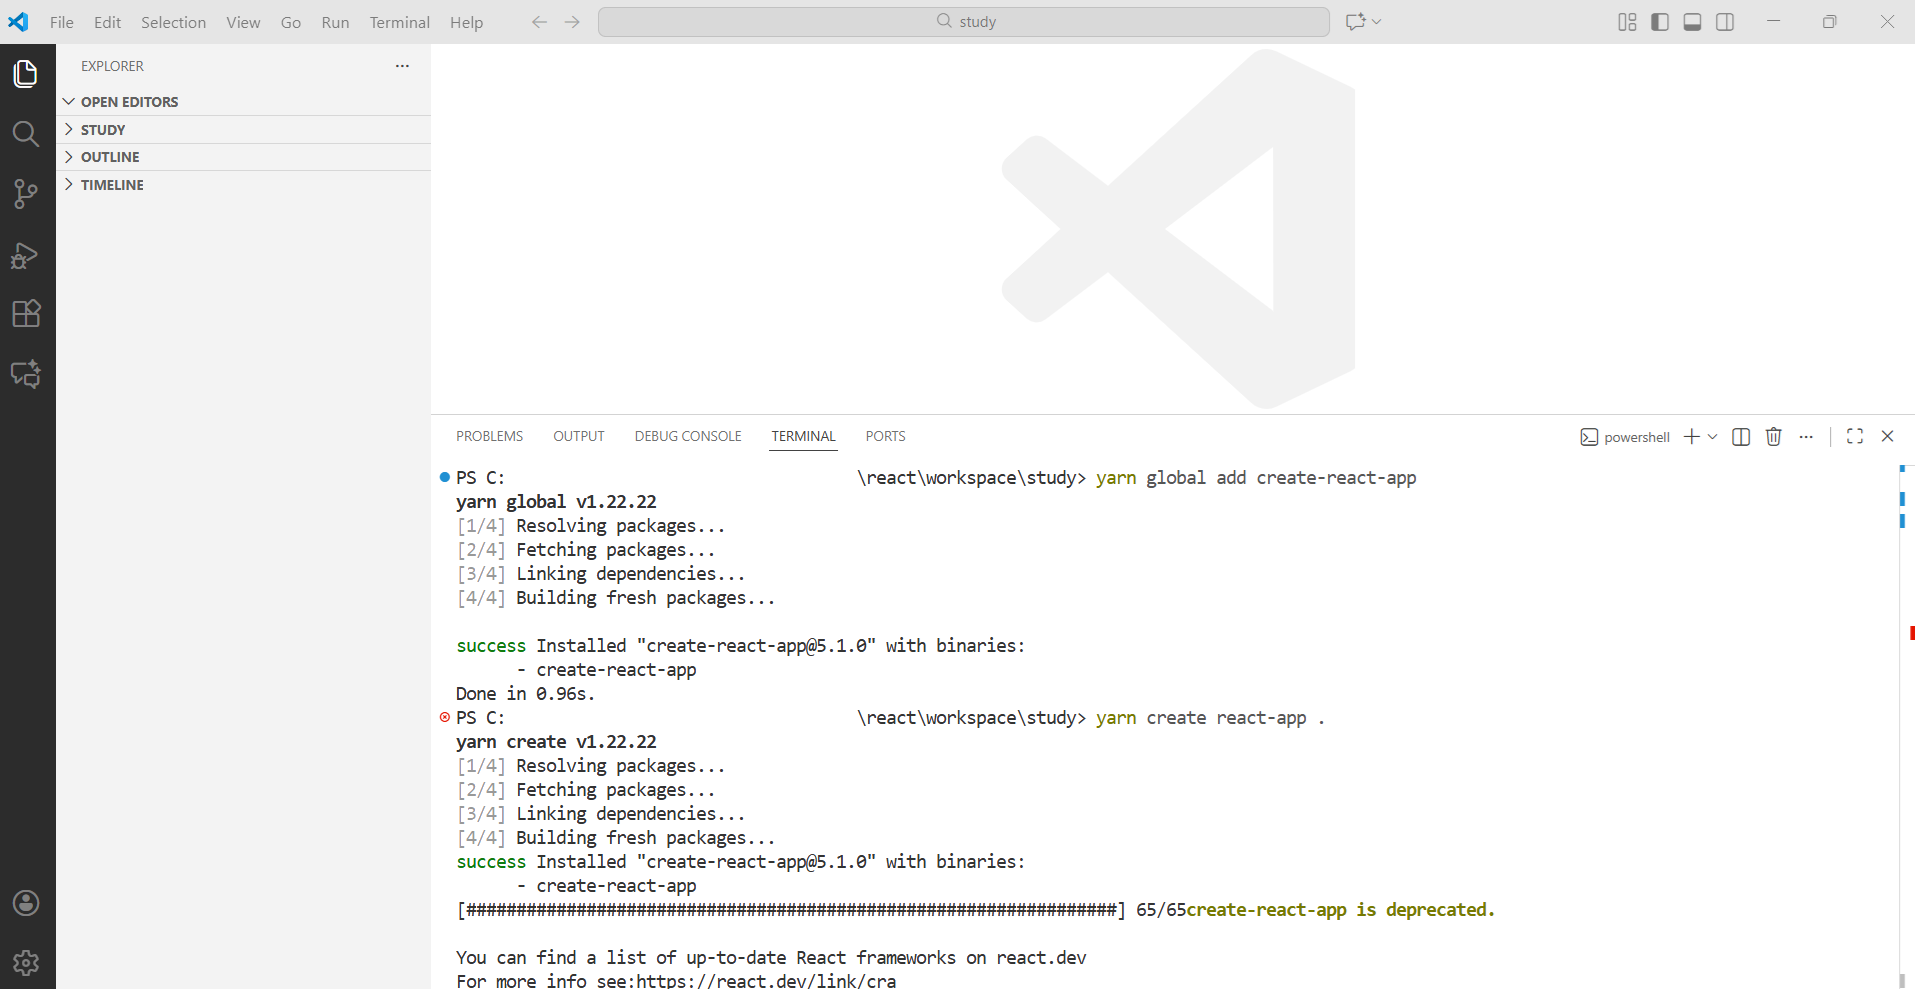Image resolution: width=1915 pixels, height=989 pixels.
Task: Open the react.dev/link/cra link
Action: [x=766, y=981]
